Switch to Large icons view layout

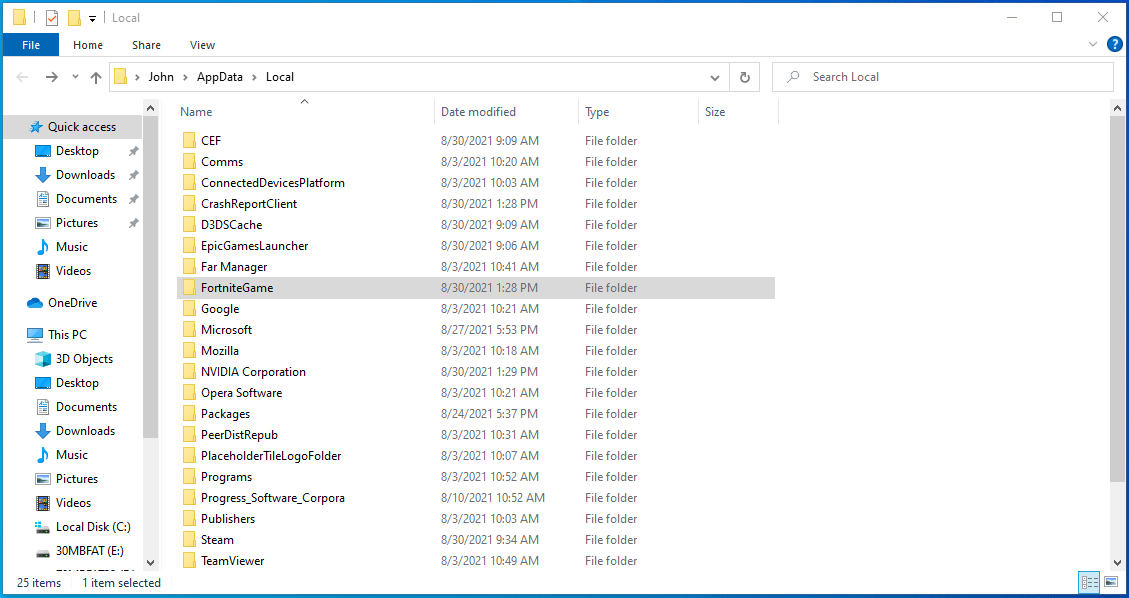pos(1110,582)
